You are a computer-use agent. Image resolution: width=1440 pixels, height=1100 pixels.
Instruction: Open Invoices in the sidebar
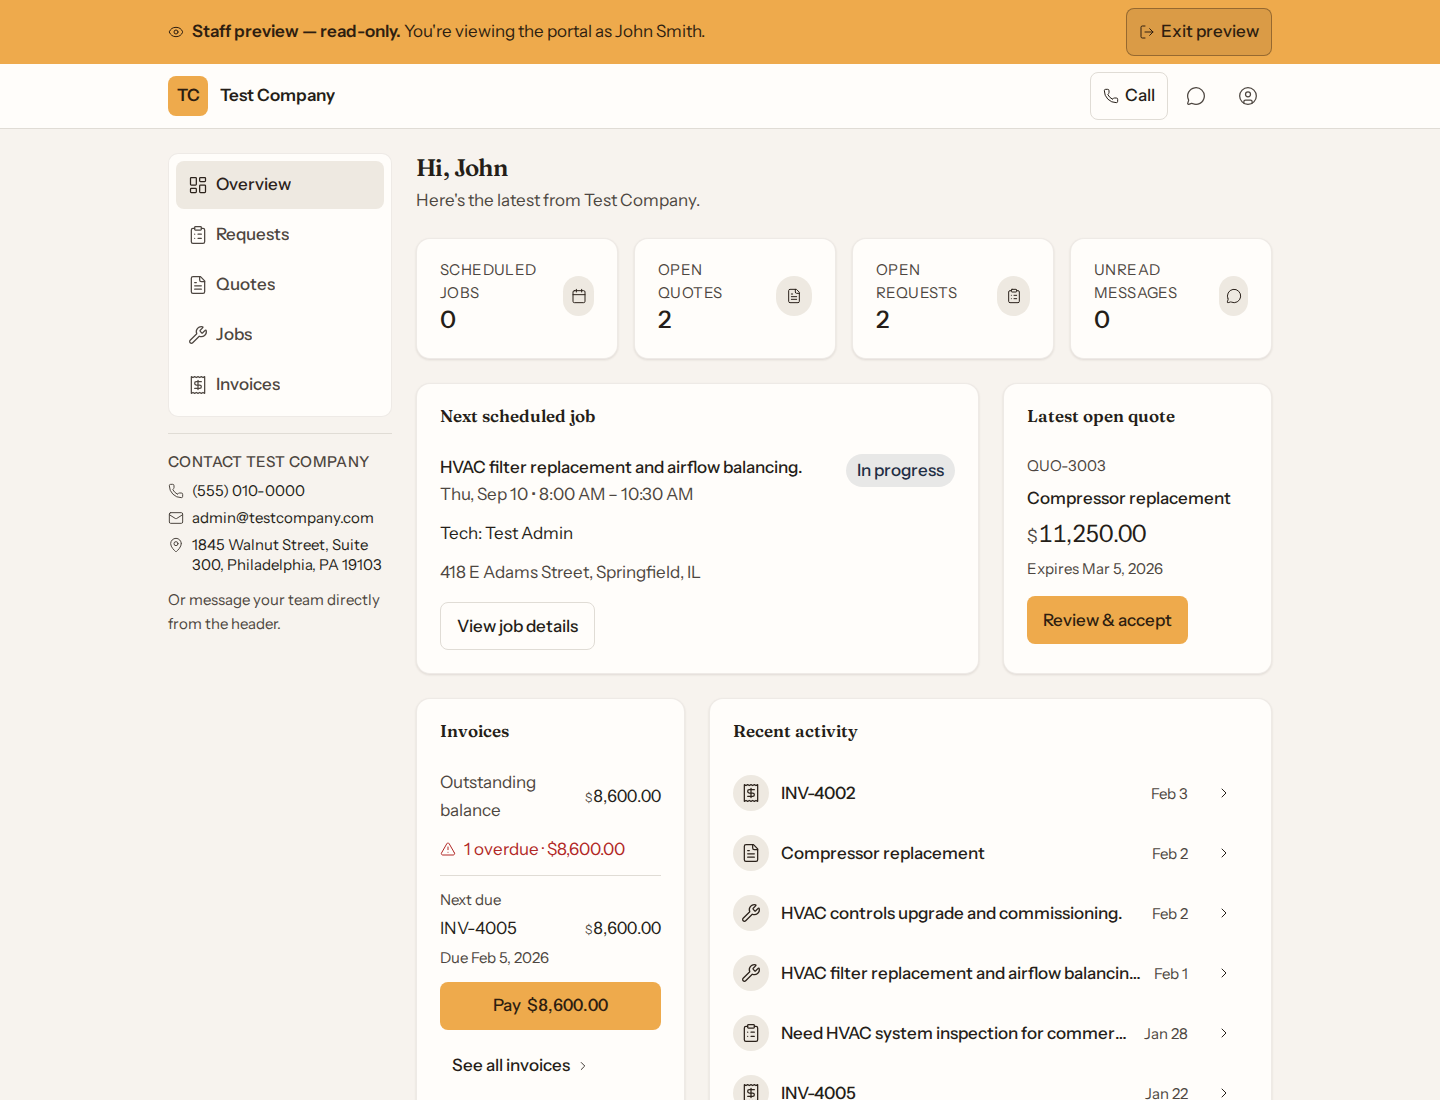(280, 385)
